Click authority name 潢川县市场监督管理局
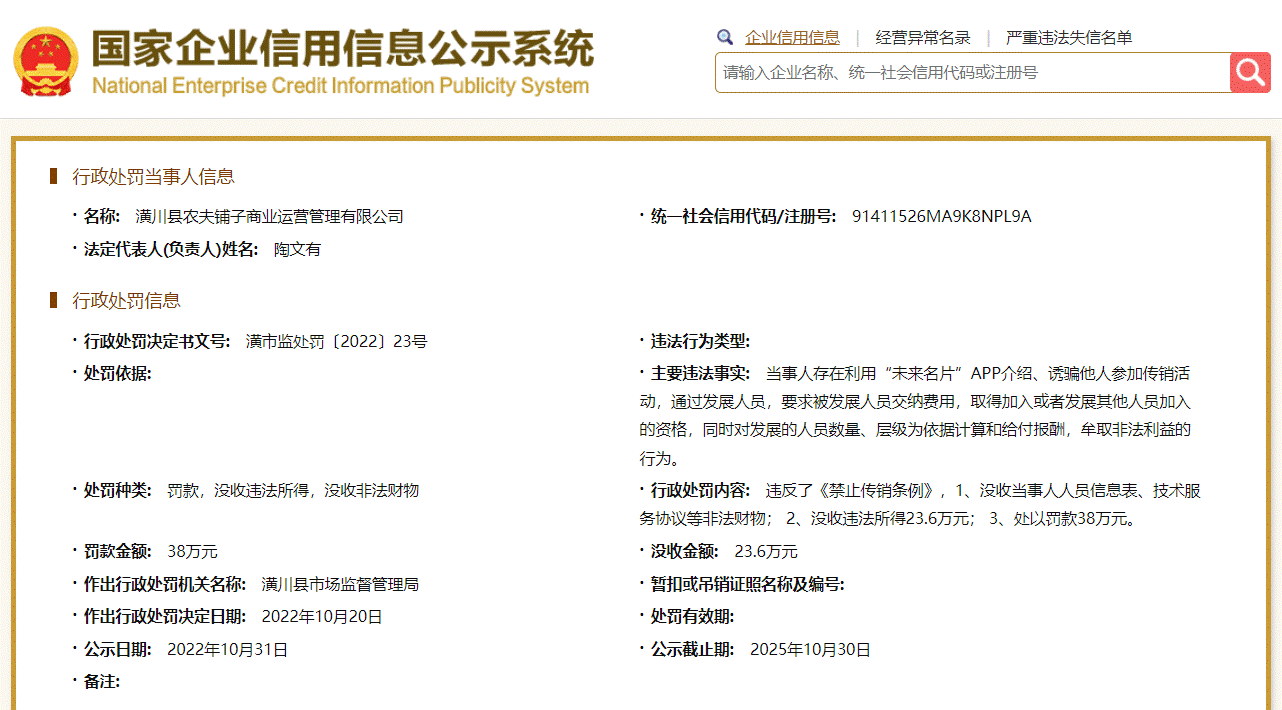Screen dimensions: 1282x710 tap(340, 585)
